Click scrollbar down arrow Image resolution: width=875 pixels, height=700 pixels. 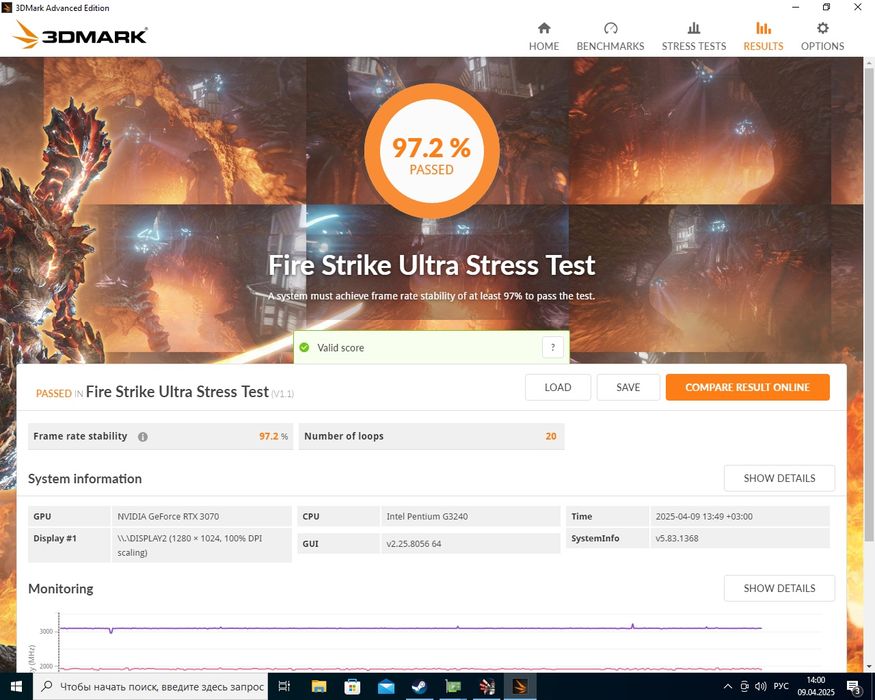click(x=869, y=667)
